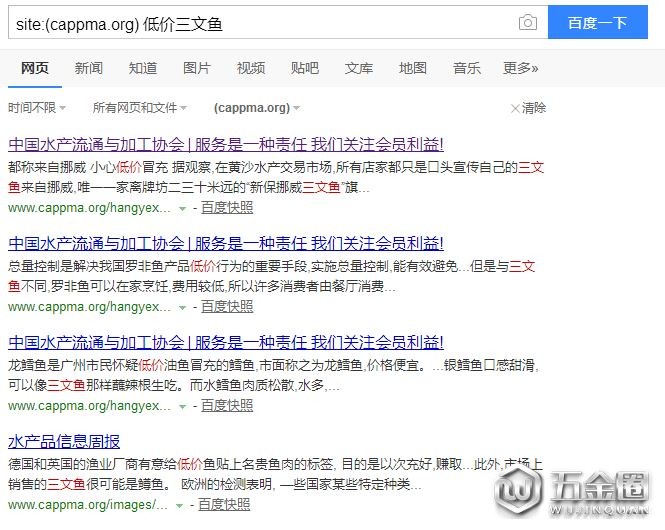Image resolution: width=665 pixels, height=530 pixels.
Task: Open the 知道 tab
Action: tap(143, 68)
